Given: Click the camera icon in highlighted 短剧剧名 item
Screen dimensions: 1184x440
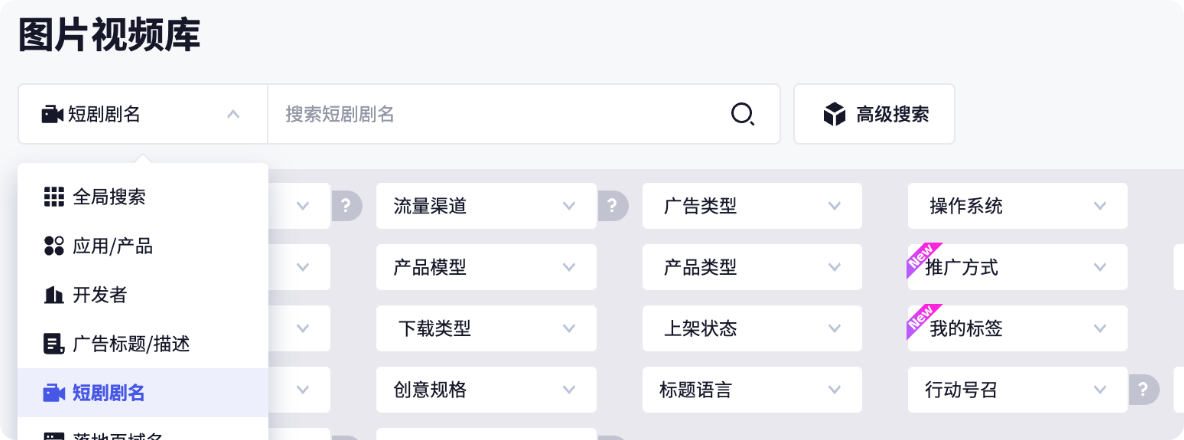Looking at the screenshot, I should pos(54,393).
